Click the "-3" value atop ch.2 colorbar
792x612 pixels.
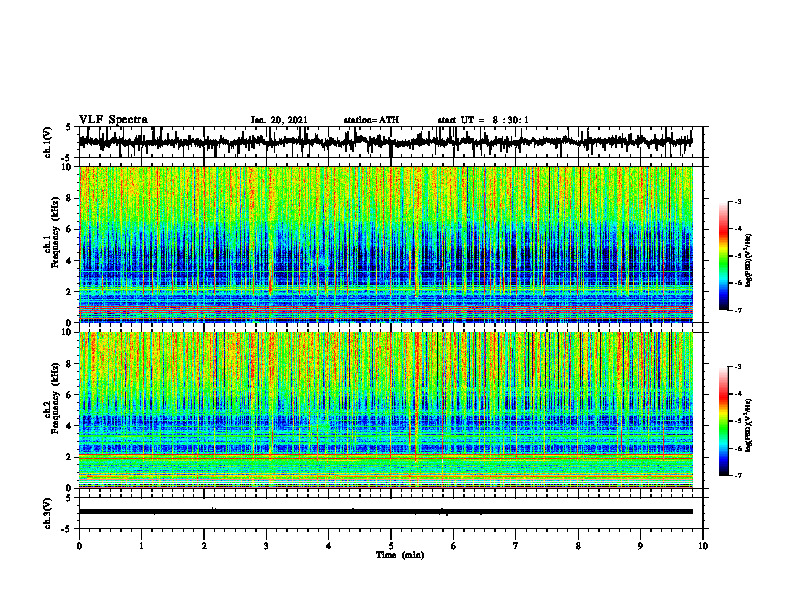[738, 367]
